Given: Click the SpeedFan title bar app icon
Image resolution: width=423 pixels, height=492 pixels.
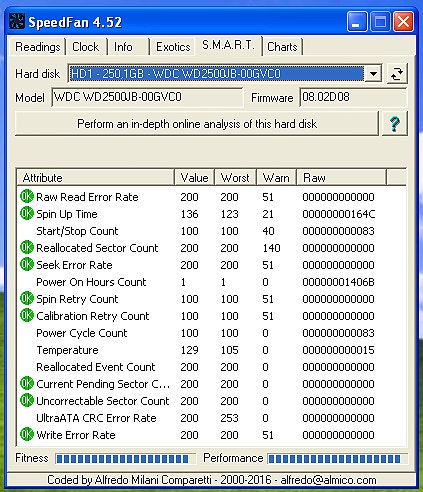Looking at the screenshot, I should tap(17, 21).
